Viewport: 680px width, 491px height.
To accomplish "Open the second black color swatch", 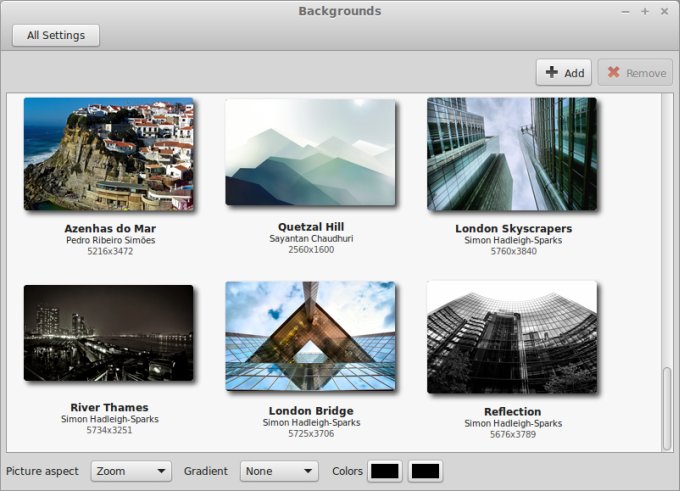I will pyautogui.click(x=425, y=471).
